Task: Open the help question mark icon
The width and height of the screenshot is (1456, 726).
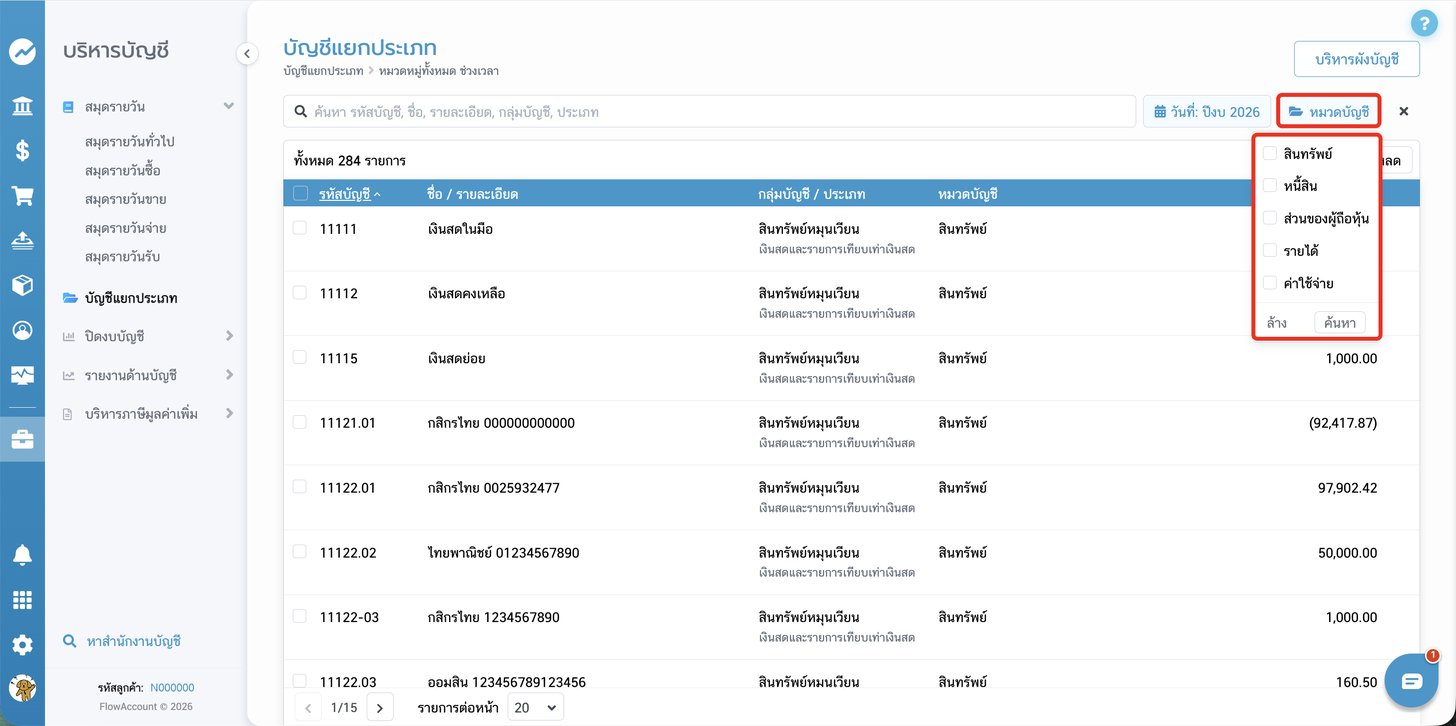Action: point(1423,24)
